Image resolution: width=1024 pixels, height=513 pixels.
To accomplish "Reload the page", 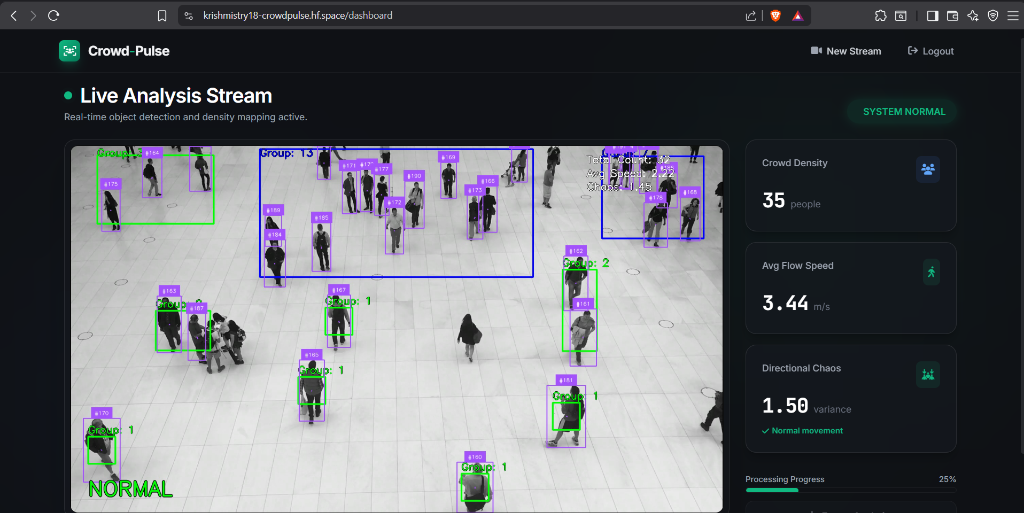I will [54, 16].
